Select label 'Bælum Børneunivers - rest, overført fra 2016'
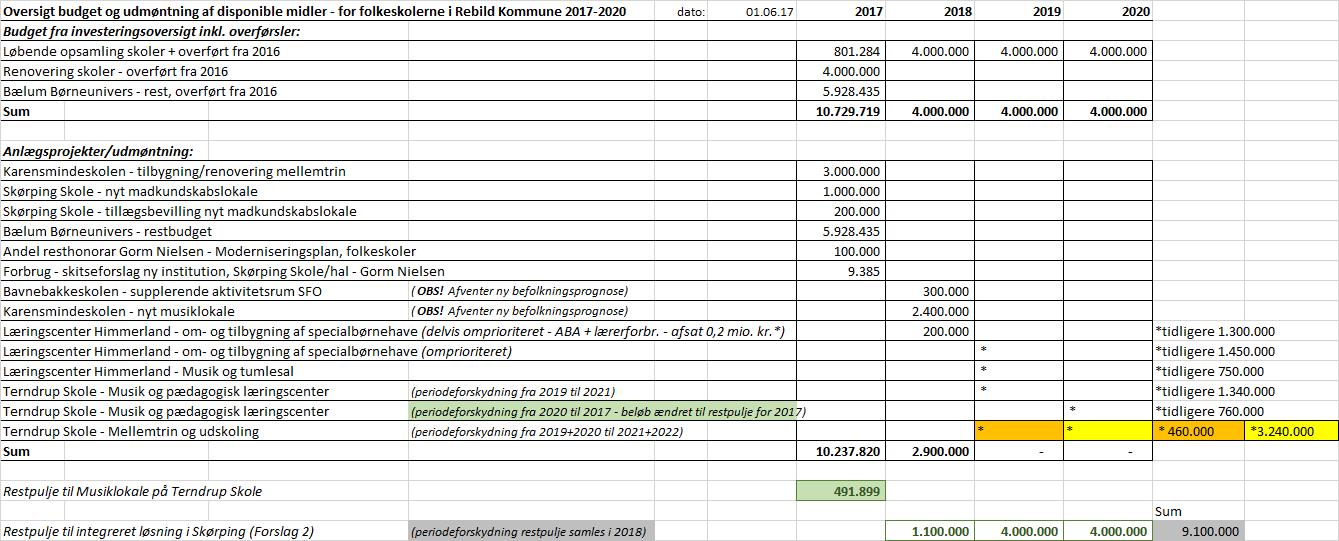1339x541 pixels. point(140,91)
